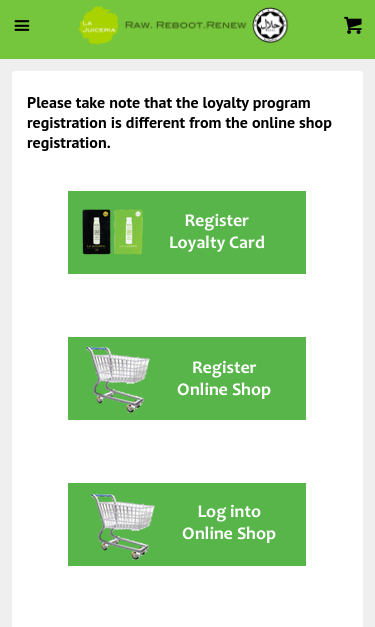
Task: Click trolley image beside Register Online Shop
Action: coord(118,379)
